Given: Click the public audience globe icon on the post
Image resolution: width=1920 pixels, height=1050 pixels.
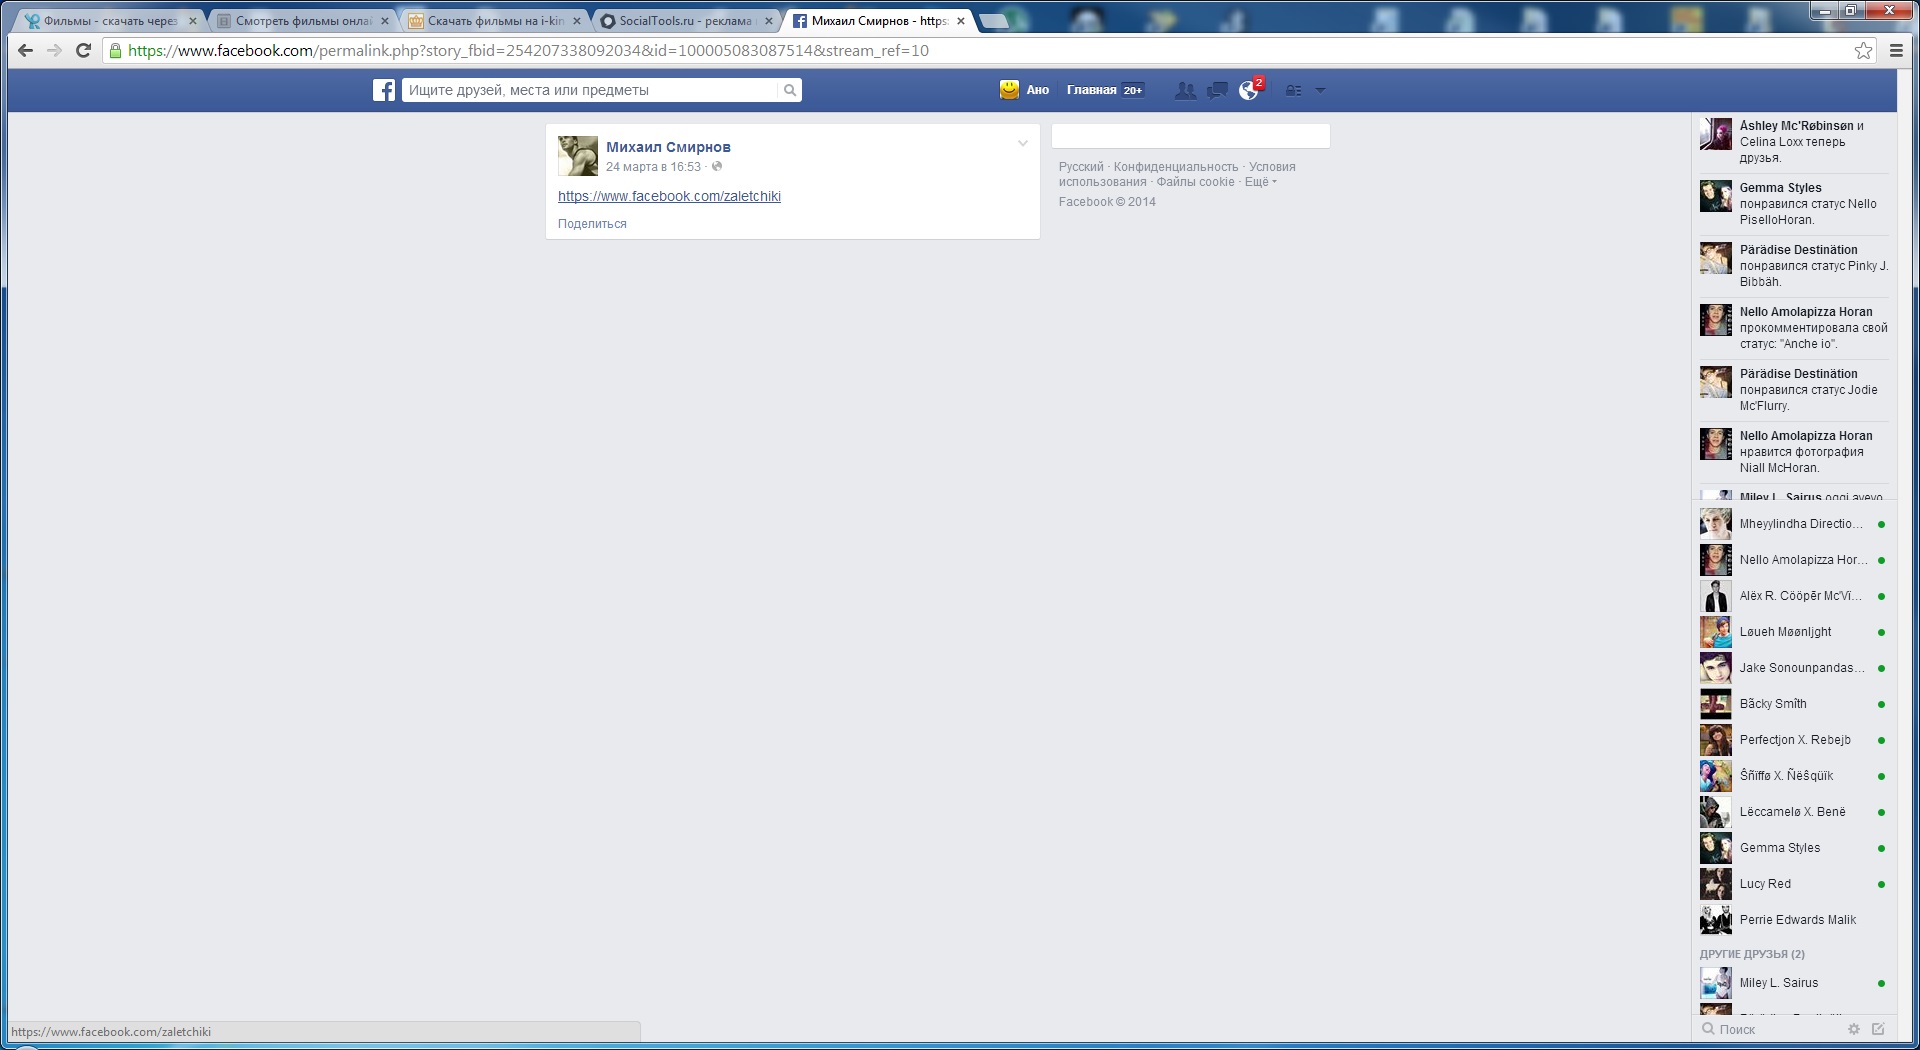Looking at the screenshot, I should pyautogui.click(x=717, y=167).
